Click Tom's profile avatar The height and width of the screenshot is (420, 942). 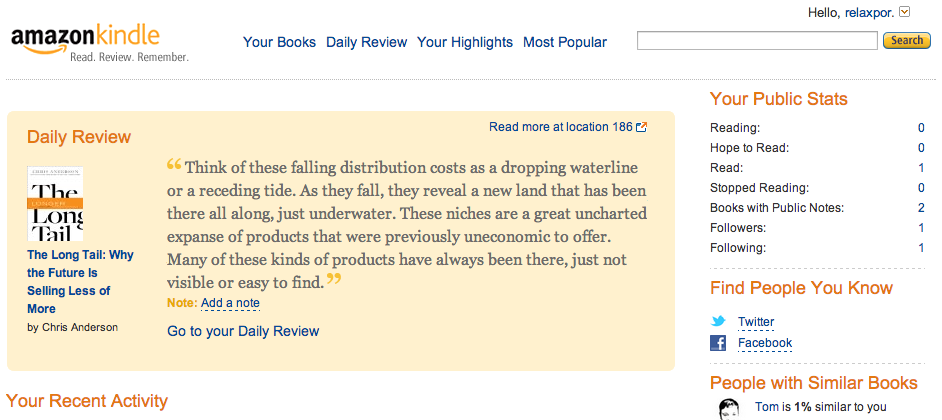tap(732, 408)
